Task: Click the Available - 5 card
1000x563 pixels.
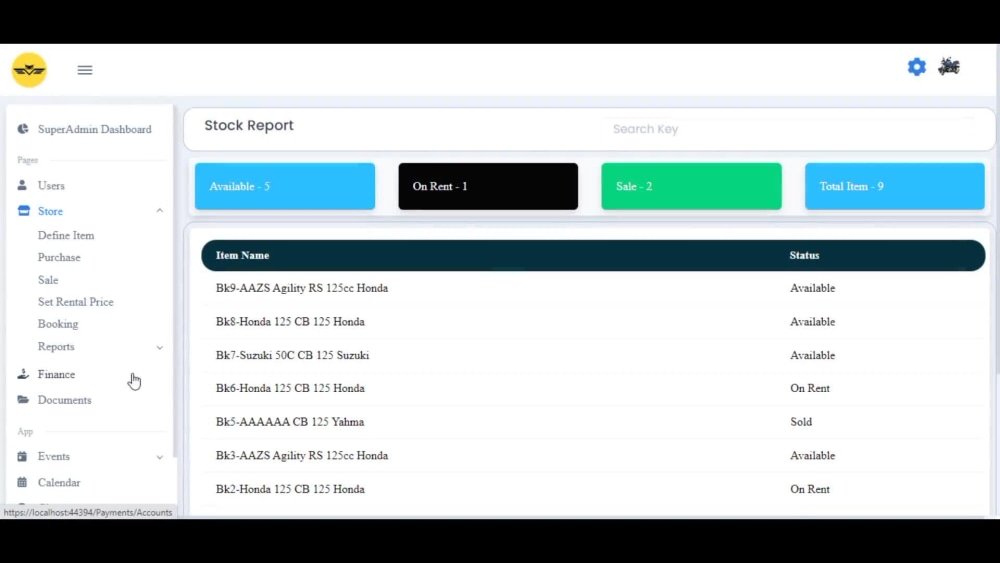Action: pos(284,186)
